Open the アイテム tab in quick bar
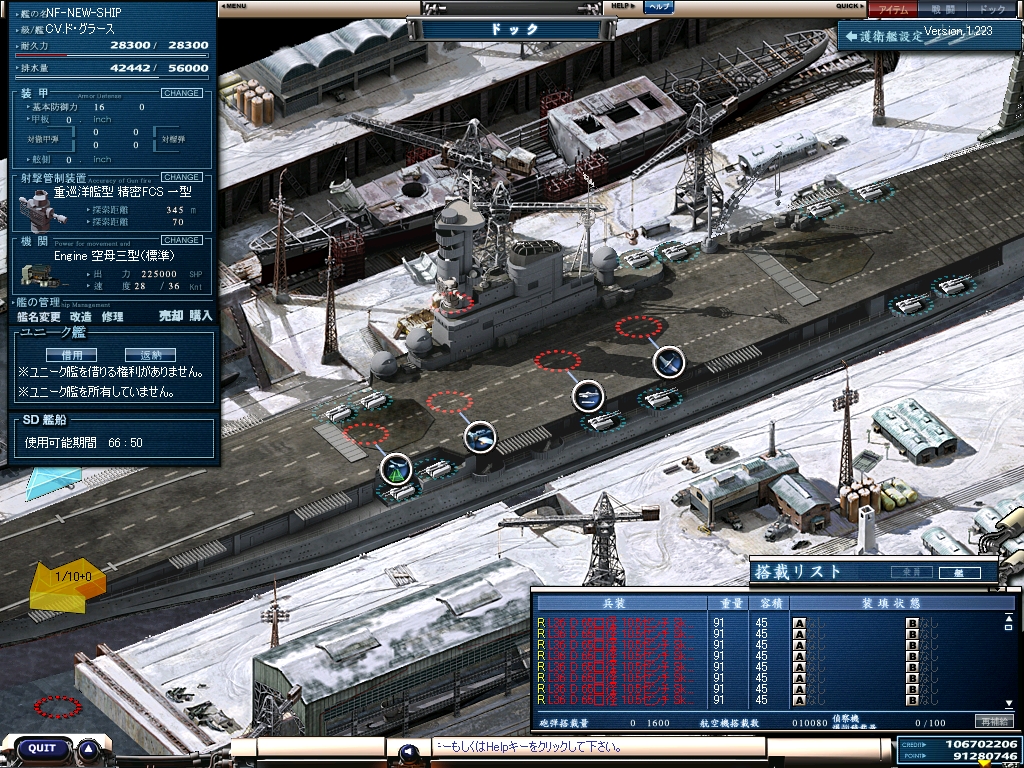The width and height of the screenshot is (1024, 768). (x=892, y=9)
